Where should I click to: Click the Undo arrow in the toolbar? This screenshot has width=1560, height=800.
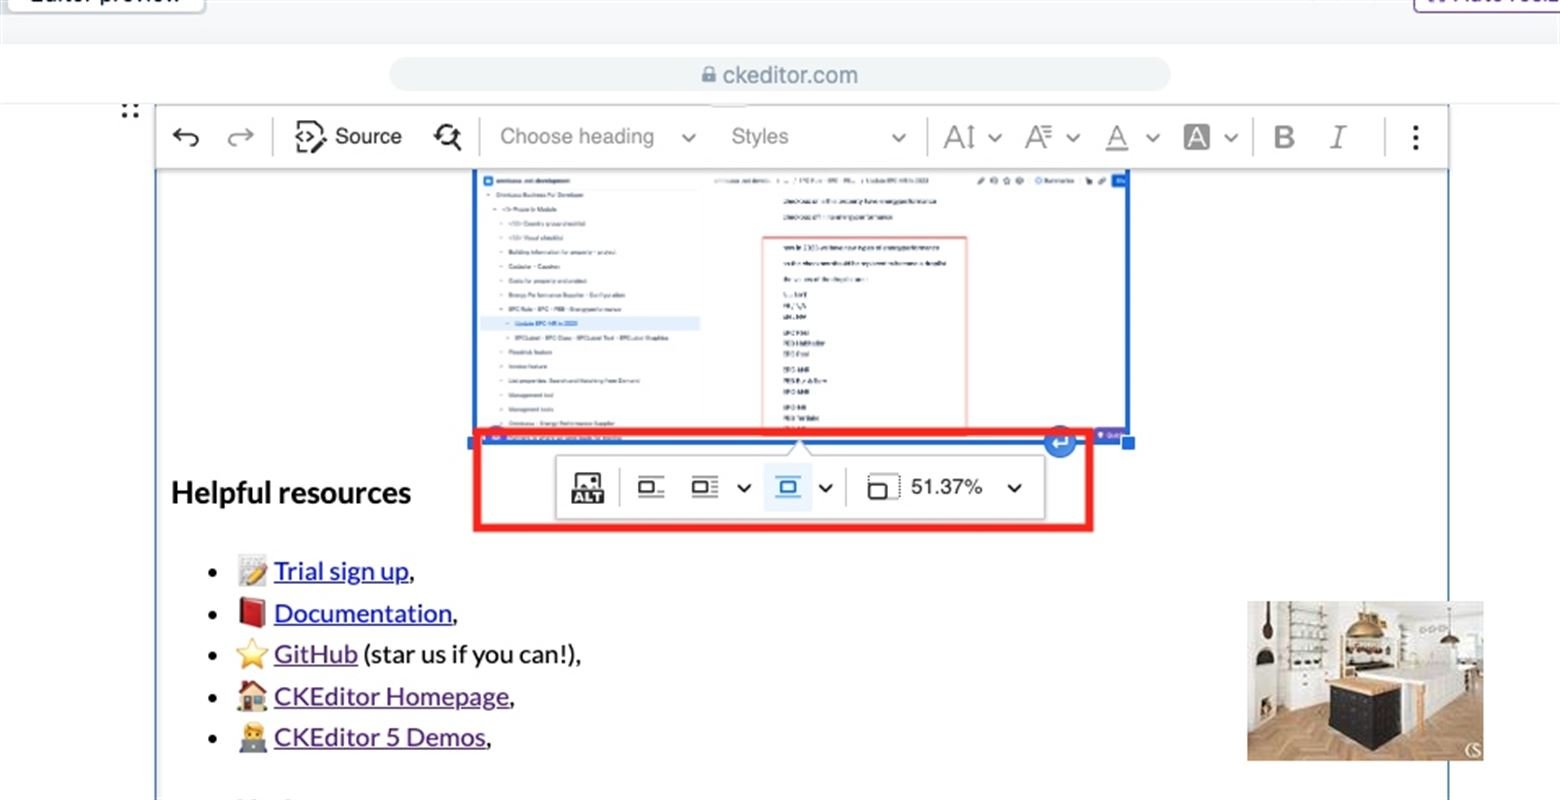click(x=186, y=137)
